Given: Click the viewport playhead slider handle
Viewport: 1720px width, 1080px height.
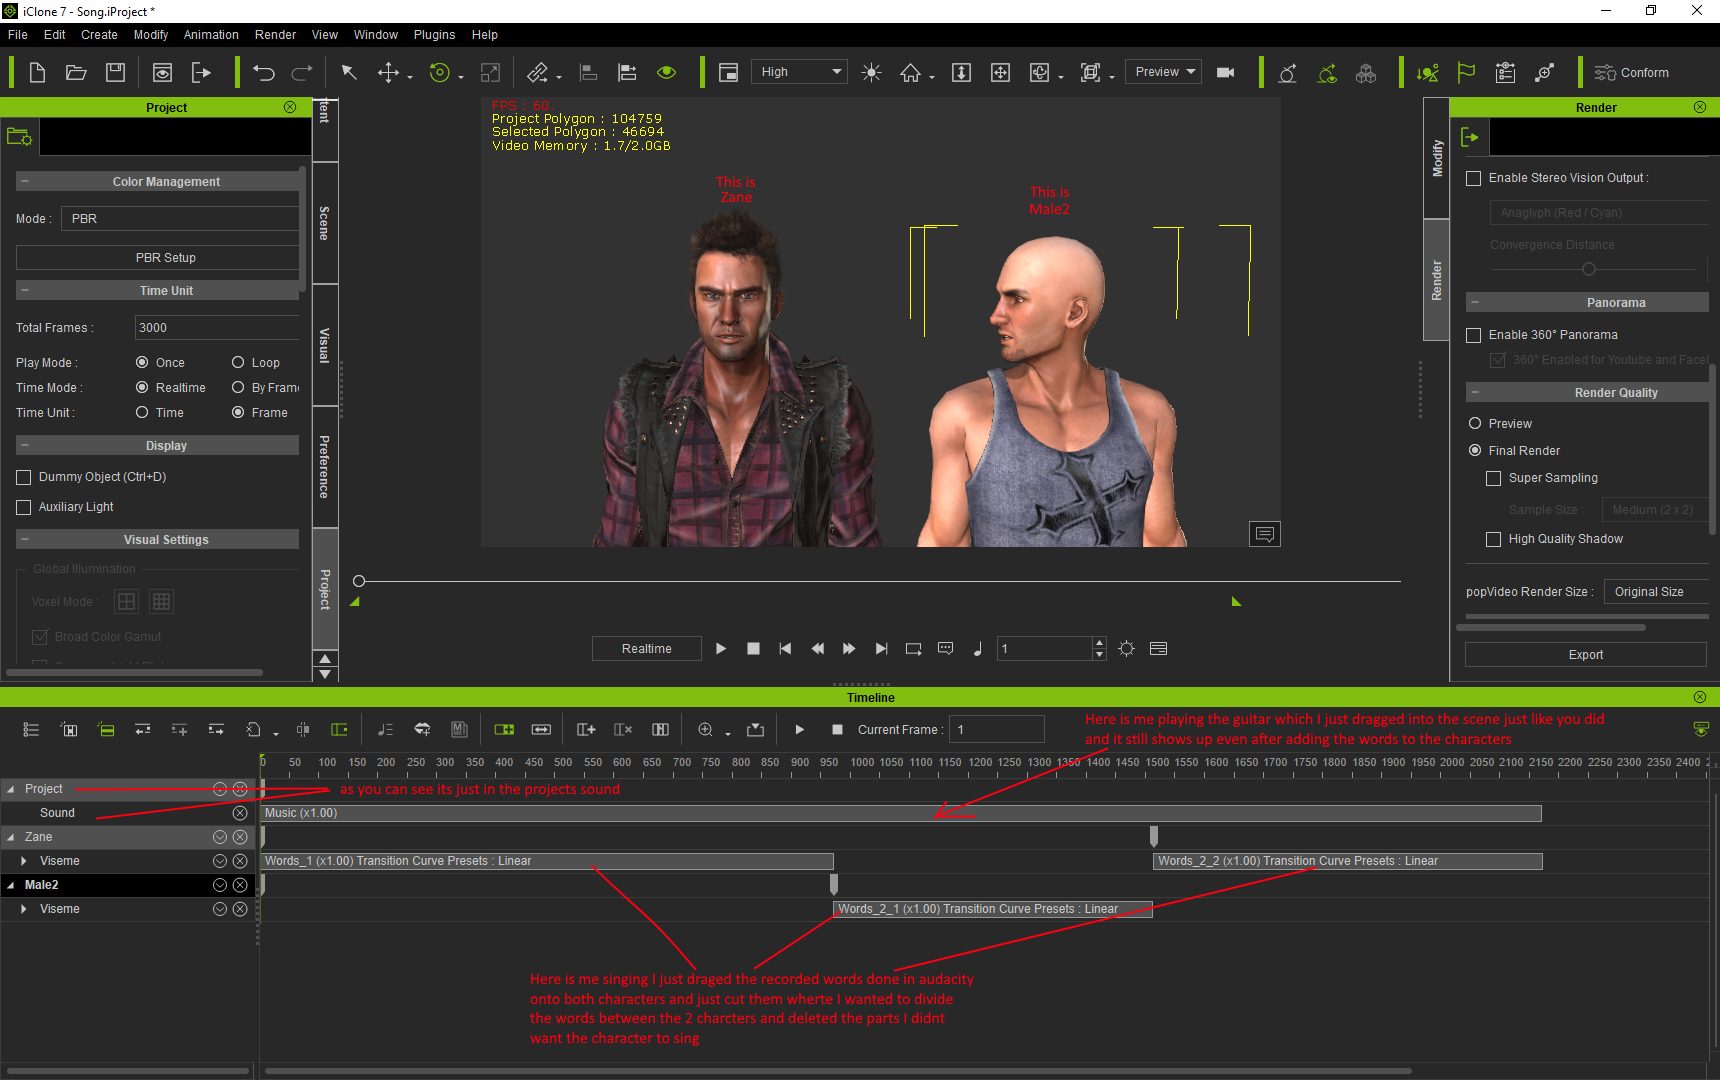Looking at the screenshot, I should click(359, 581).
